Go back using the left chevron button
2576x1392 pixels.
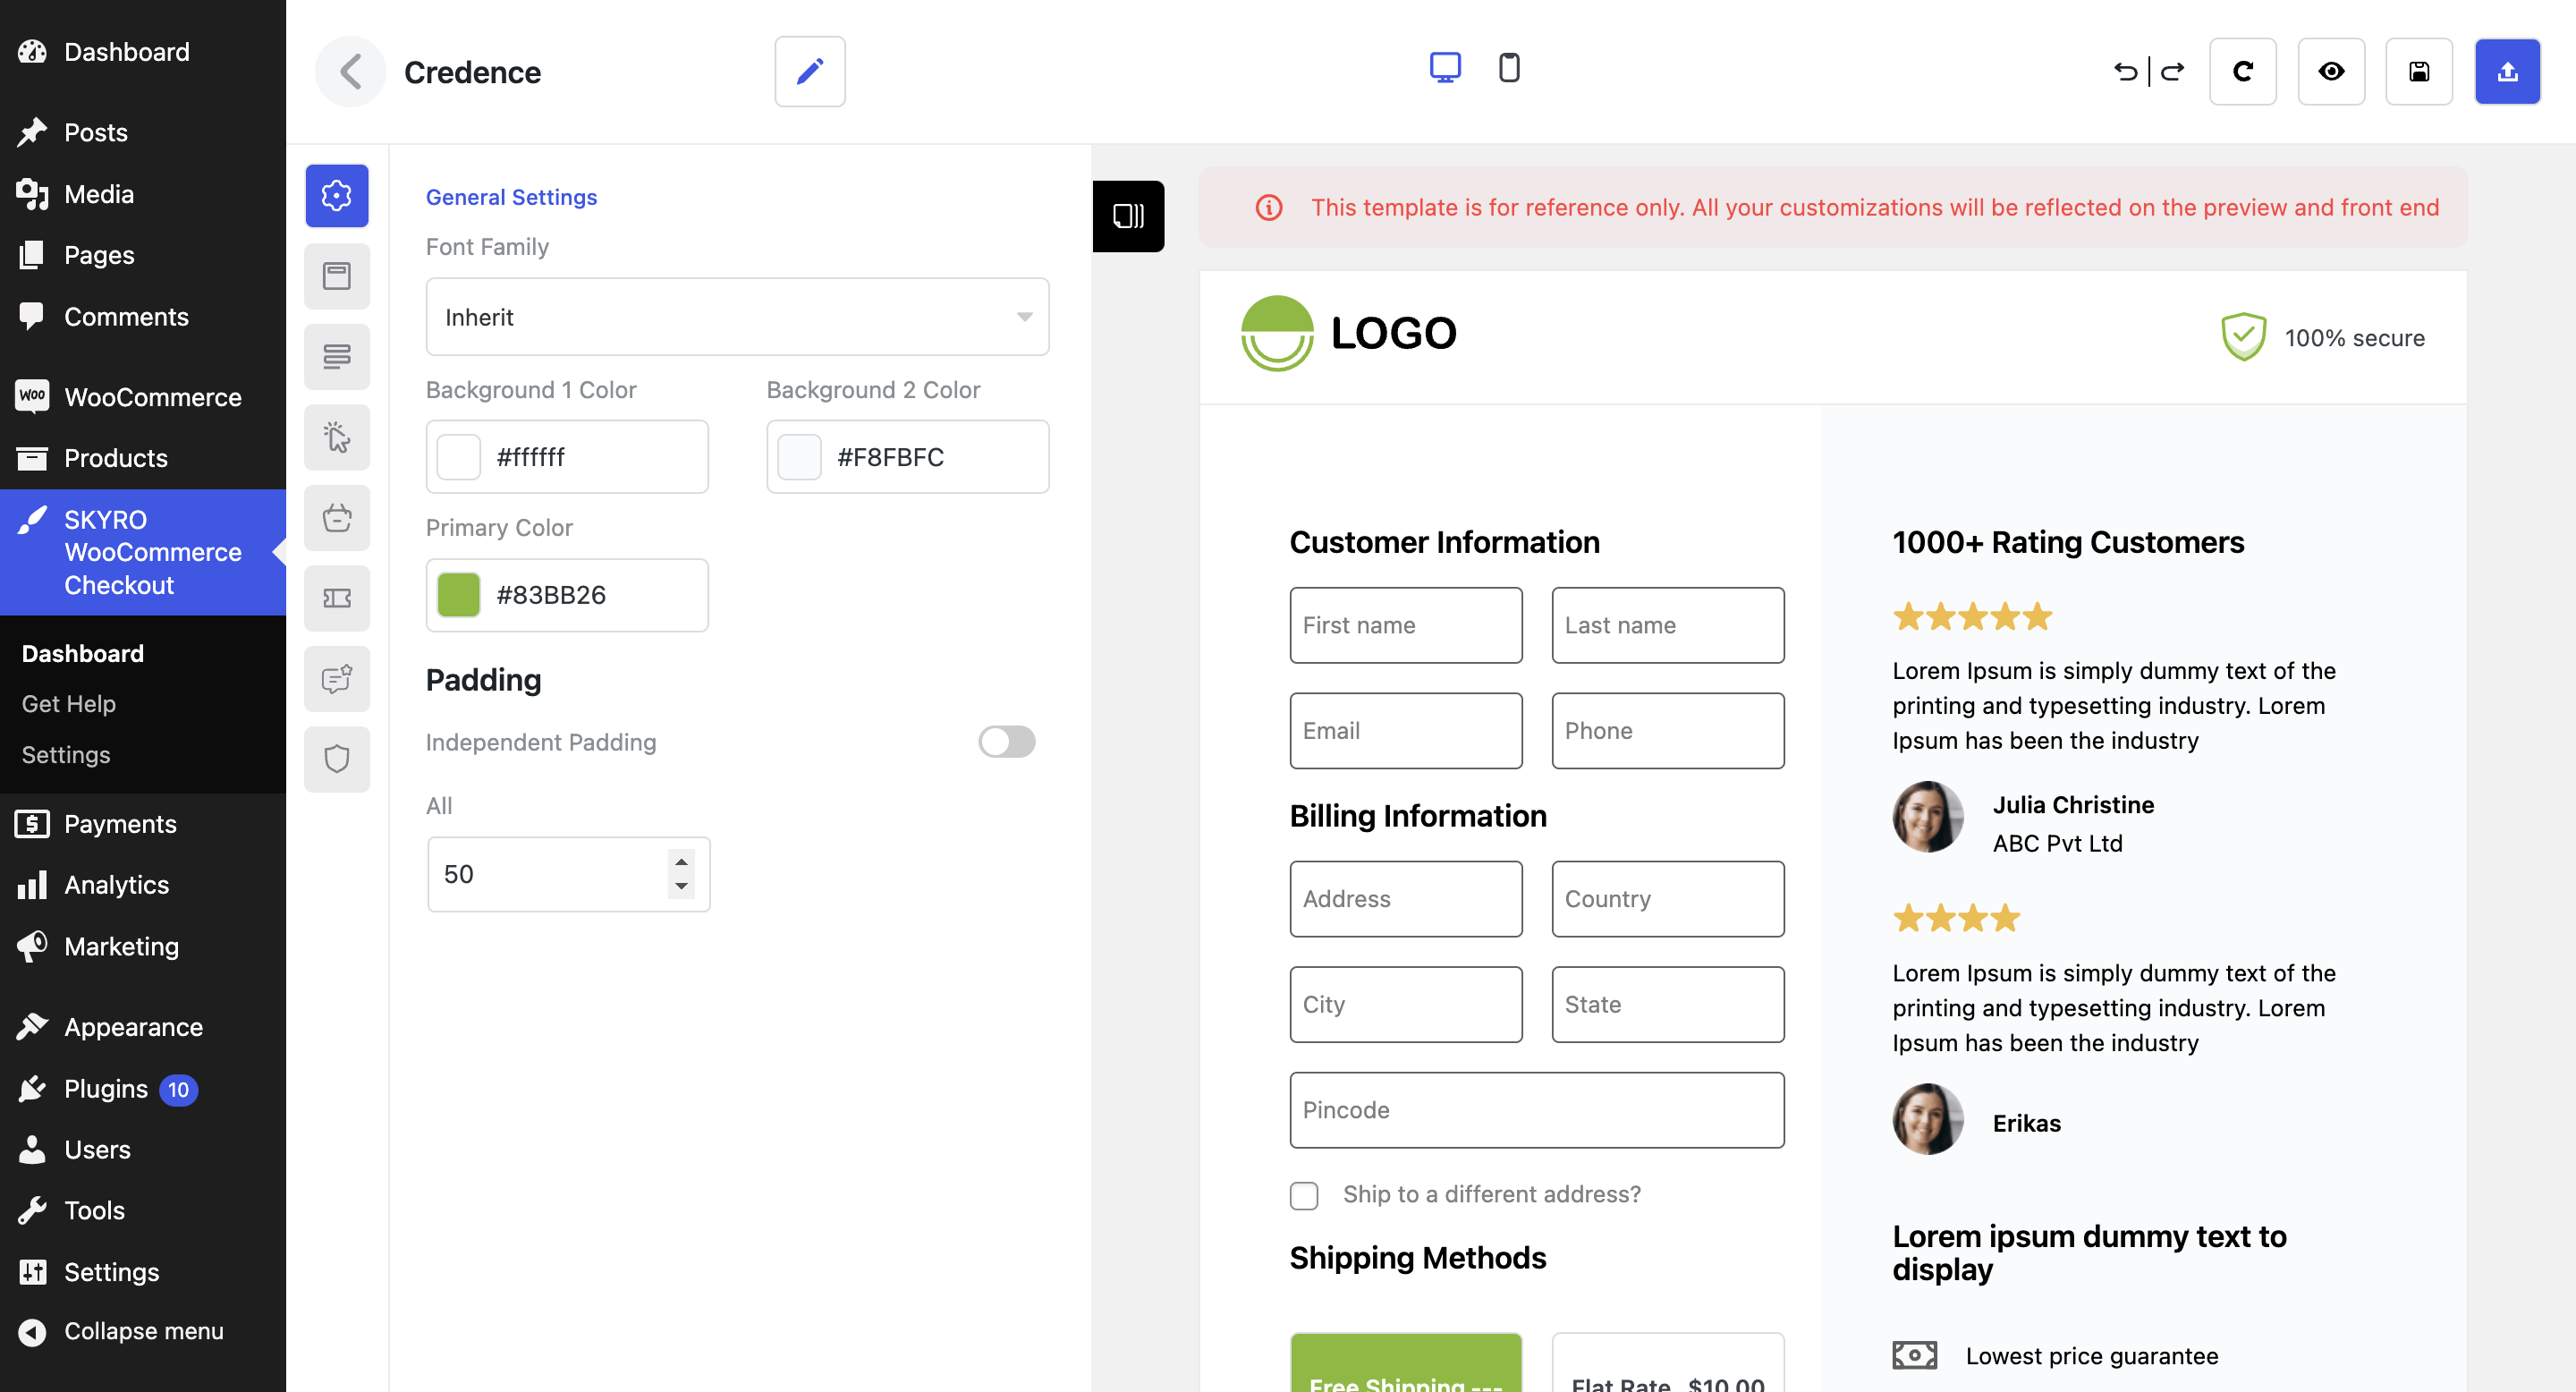(x=350, y=71)
